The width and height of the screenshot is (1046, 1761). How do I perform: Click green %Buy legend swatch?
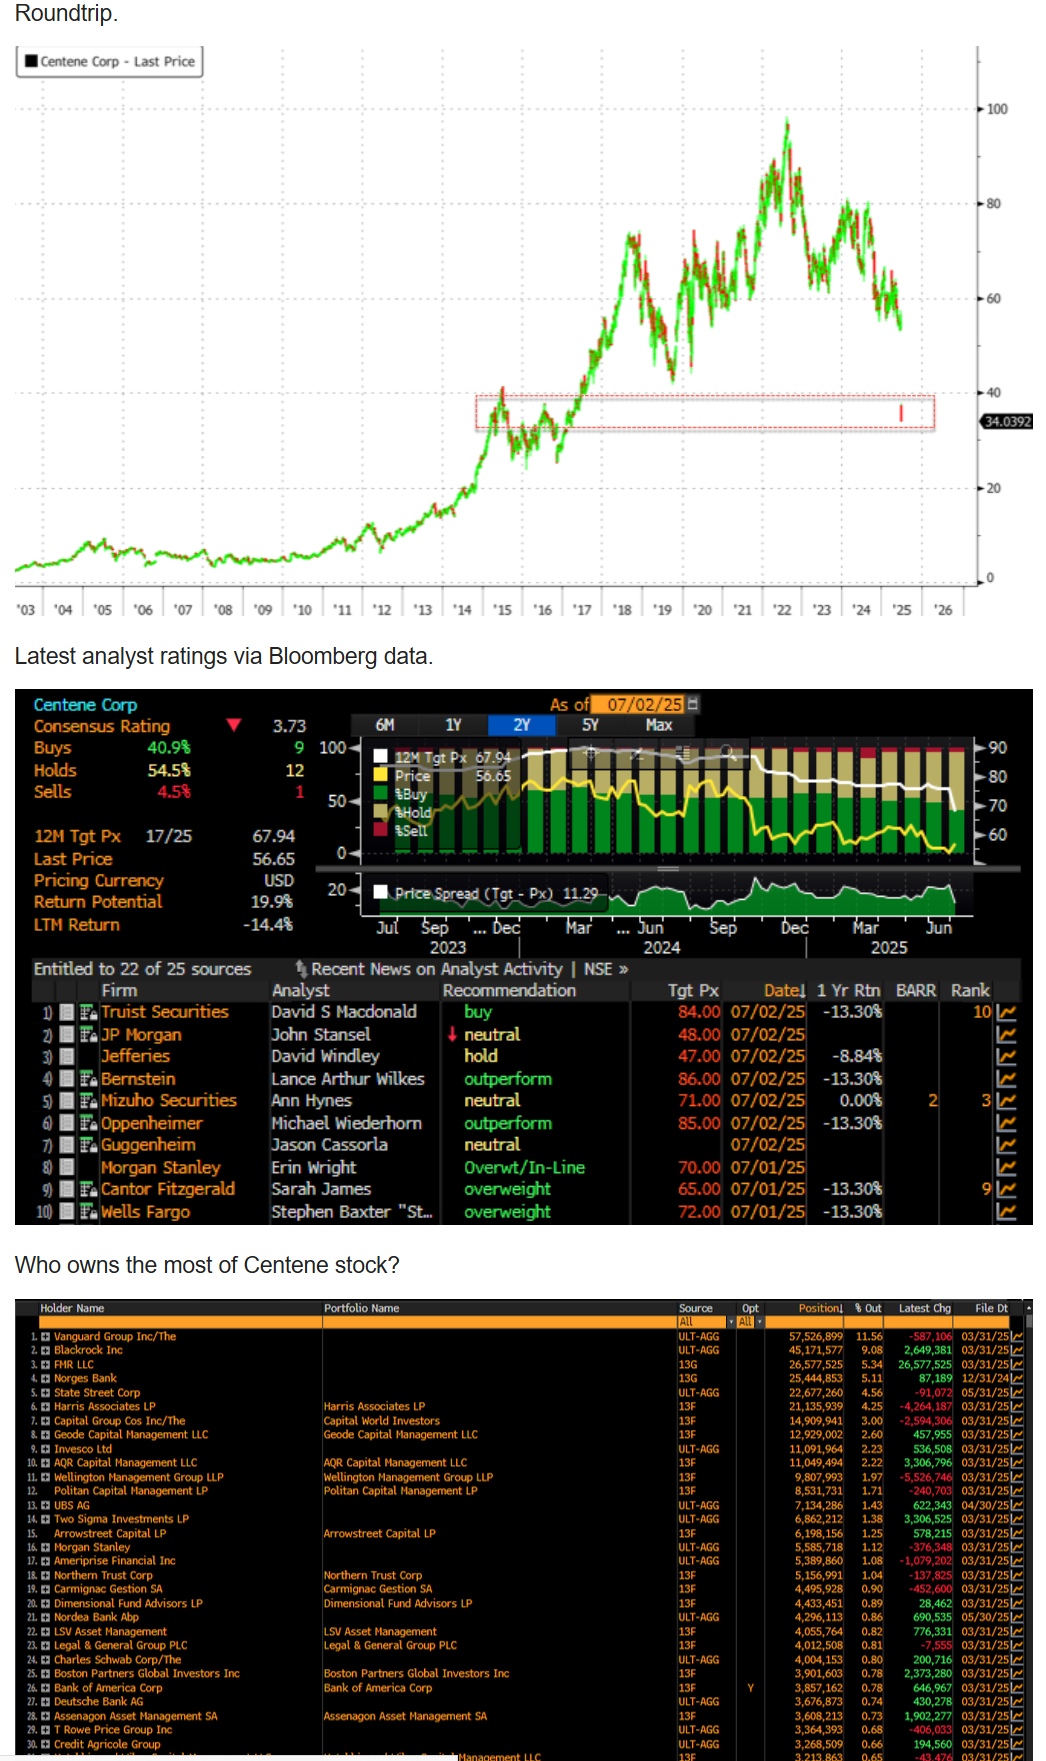point(380,793)
